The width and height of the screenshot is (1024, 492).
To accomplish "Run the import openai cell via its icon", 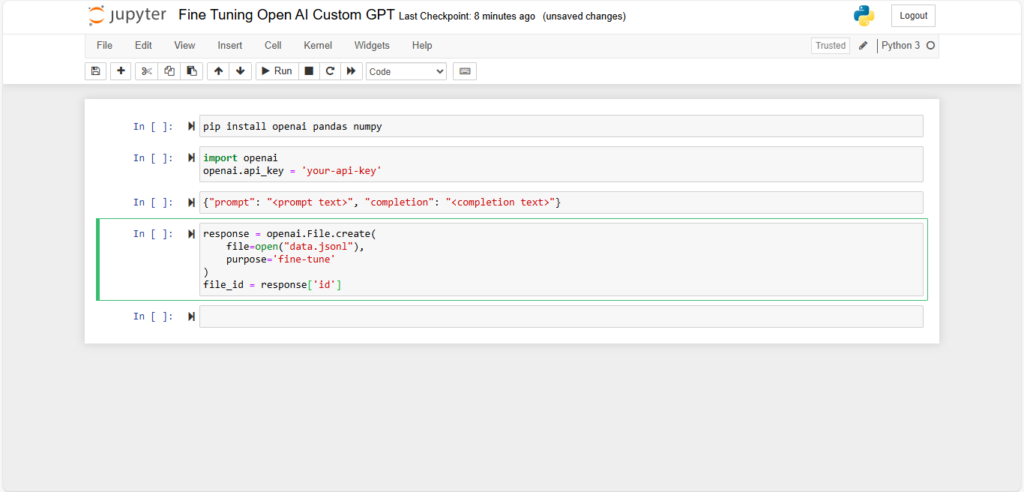I will click(191, 158).
